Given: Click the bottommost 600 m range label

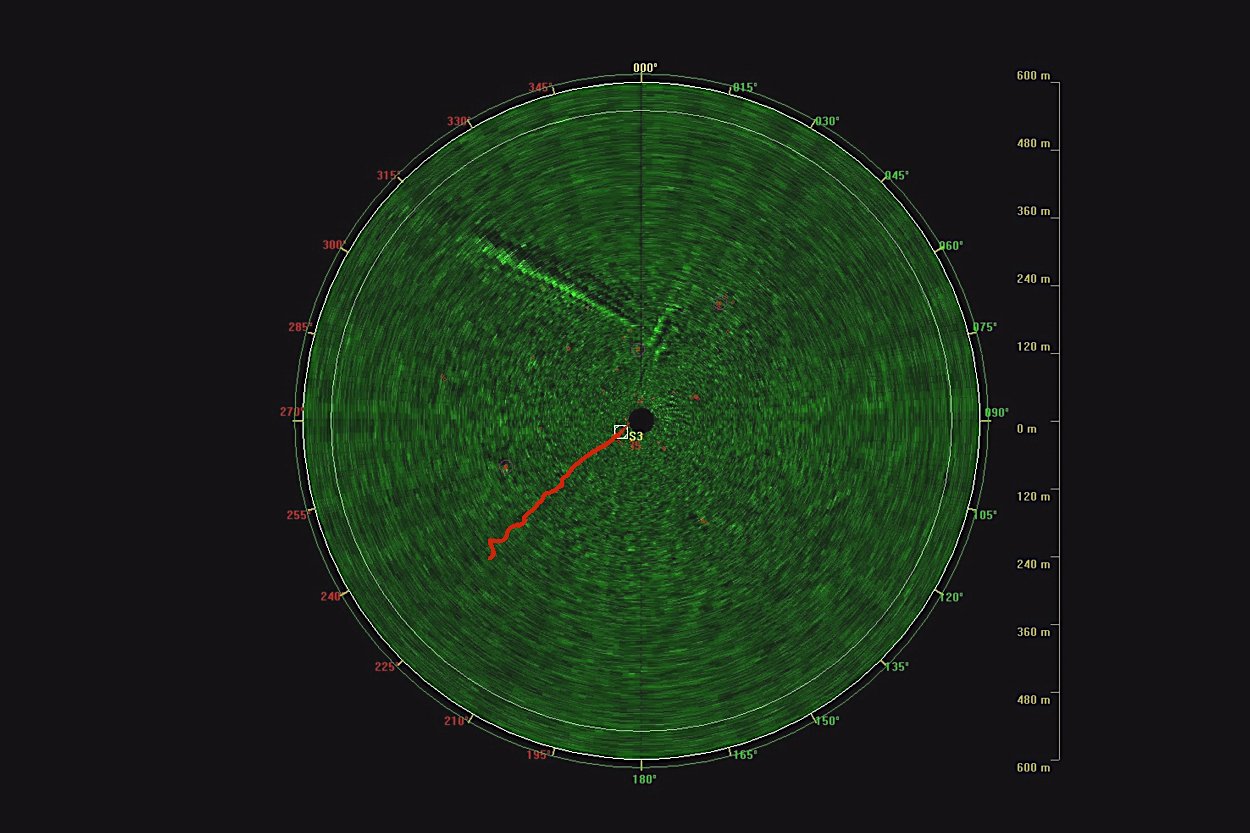Looking at the screenshot, I should click(x=1033, y=767).
